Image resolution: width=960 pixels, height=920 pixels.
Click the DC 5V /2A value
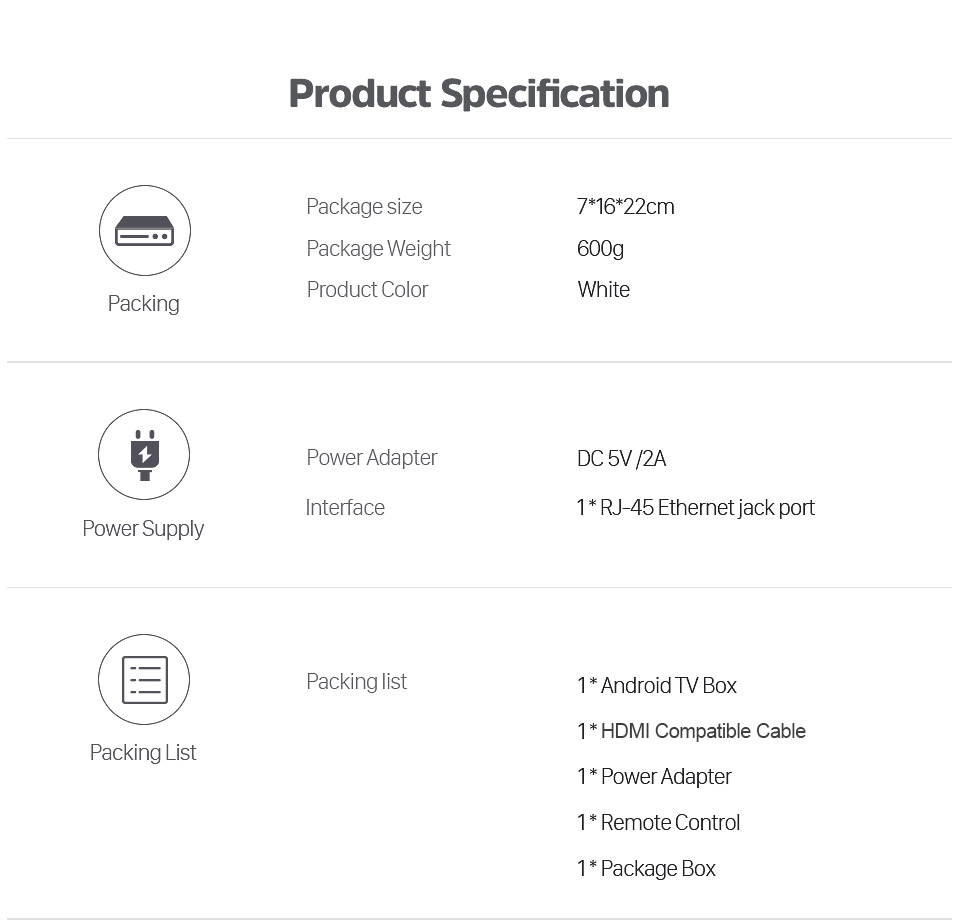point(621,459)
